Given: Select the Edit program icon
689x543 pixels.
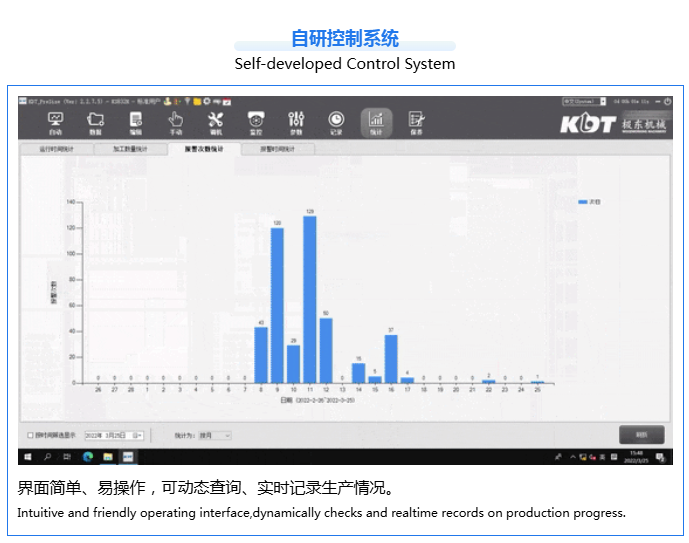Looking at the screenshot, I should coord(135,122).
